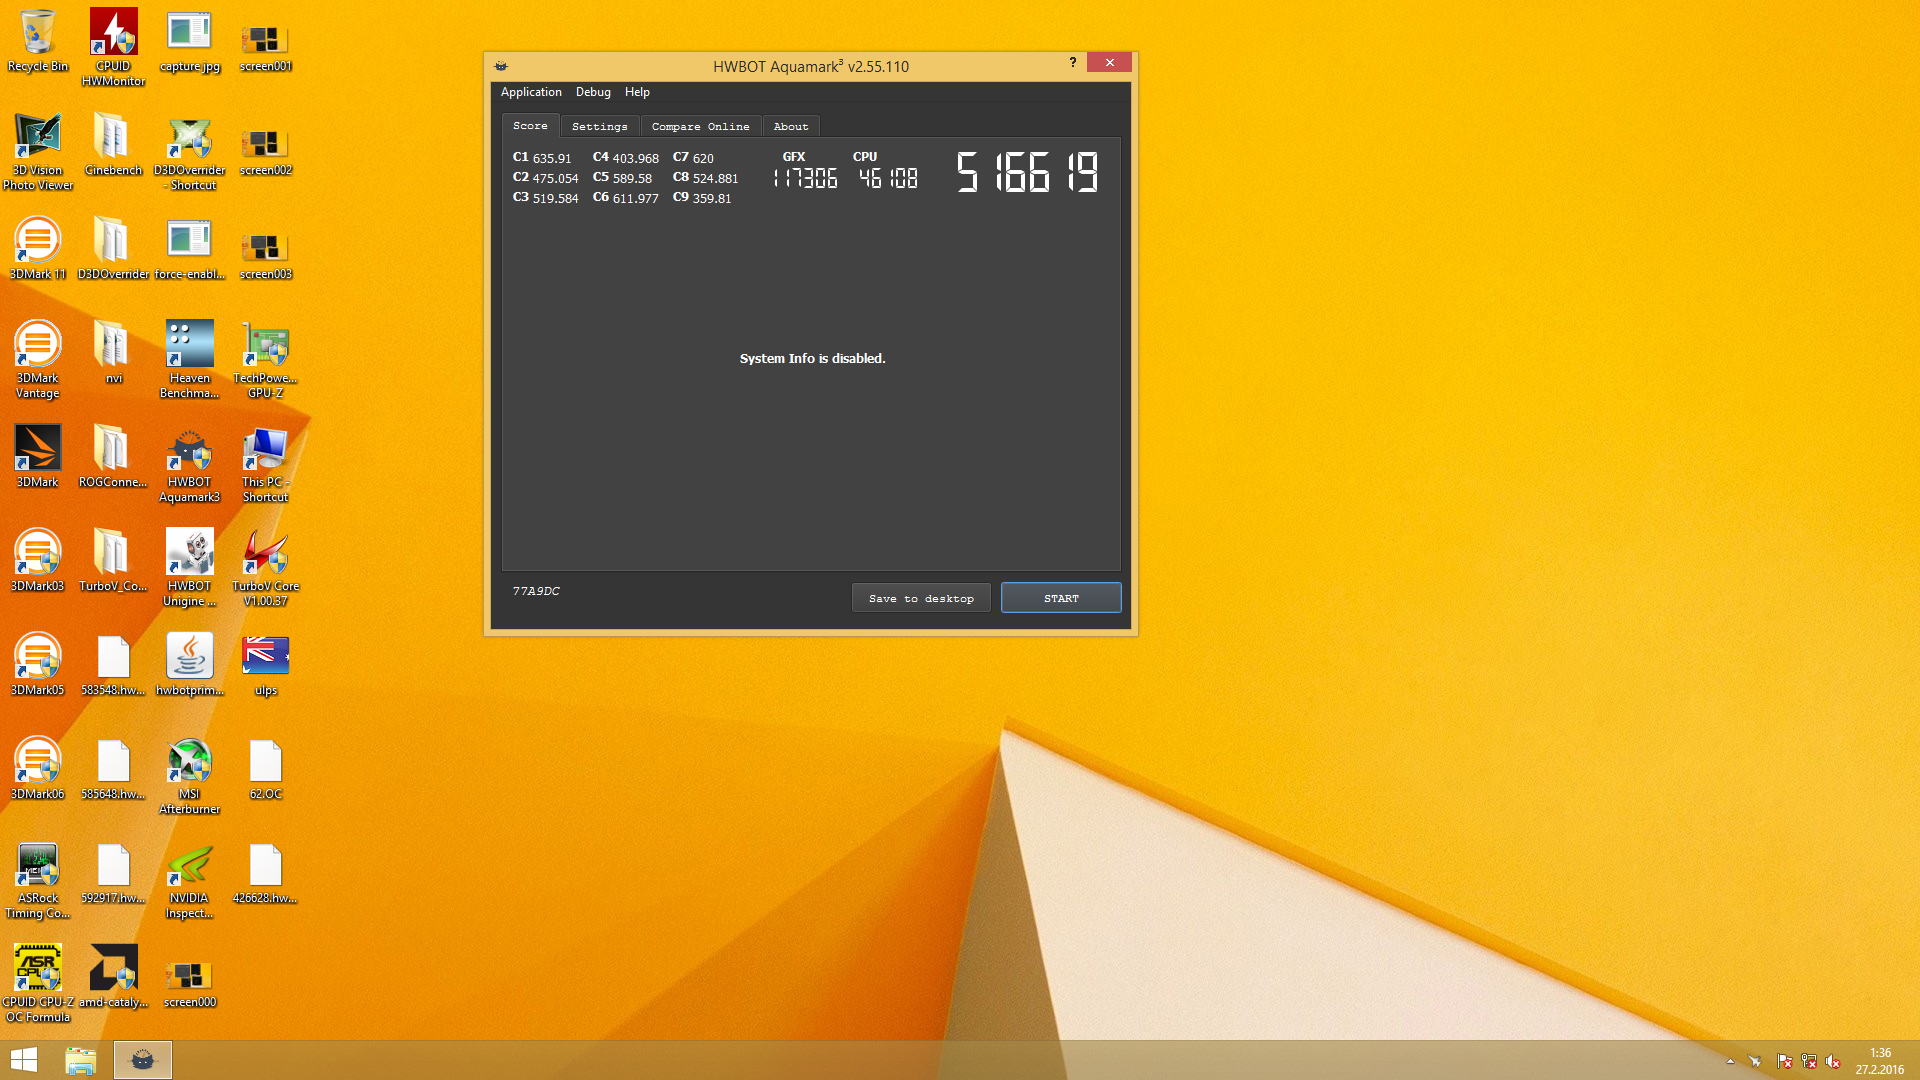
Task: Launch 3DMark03 desktop icon
Action: tap(38, 561)
